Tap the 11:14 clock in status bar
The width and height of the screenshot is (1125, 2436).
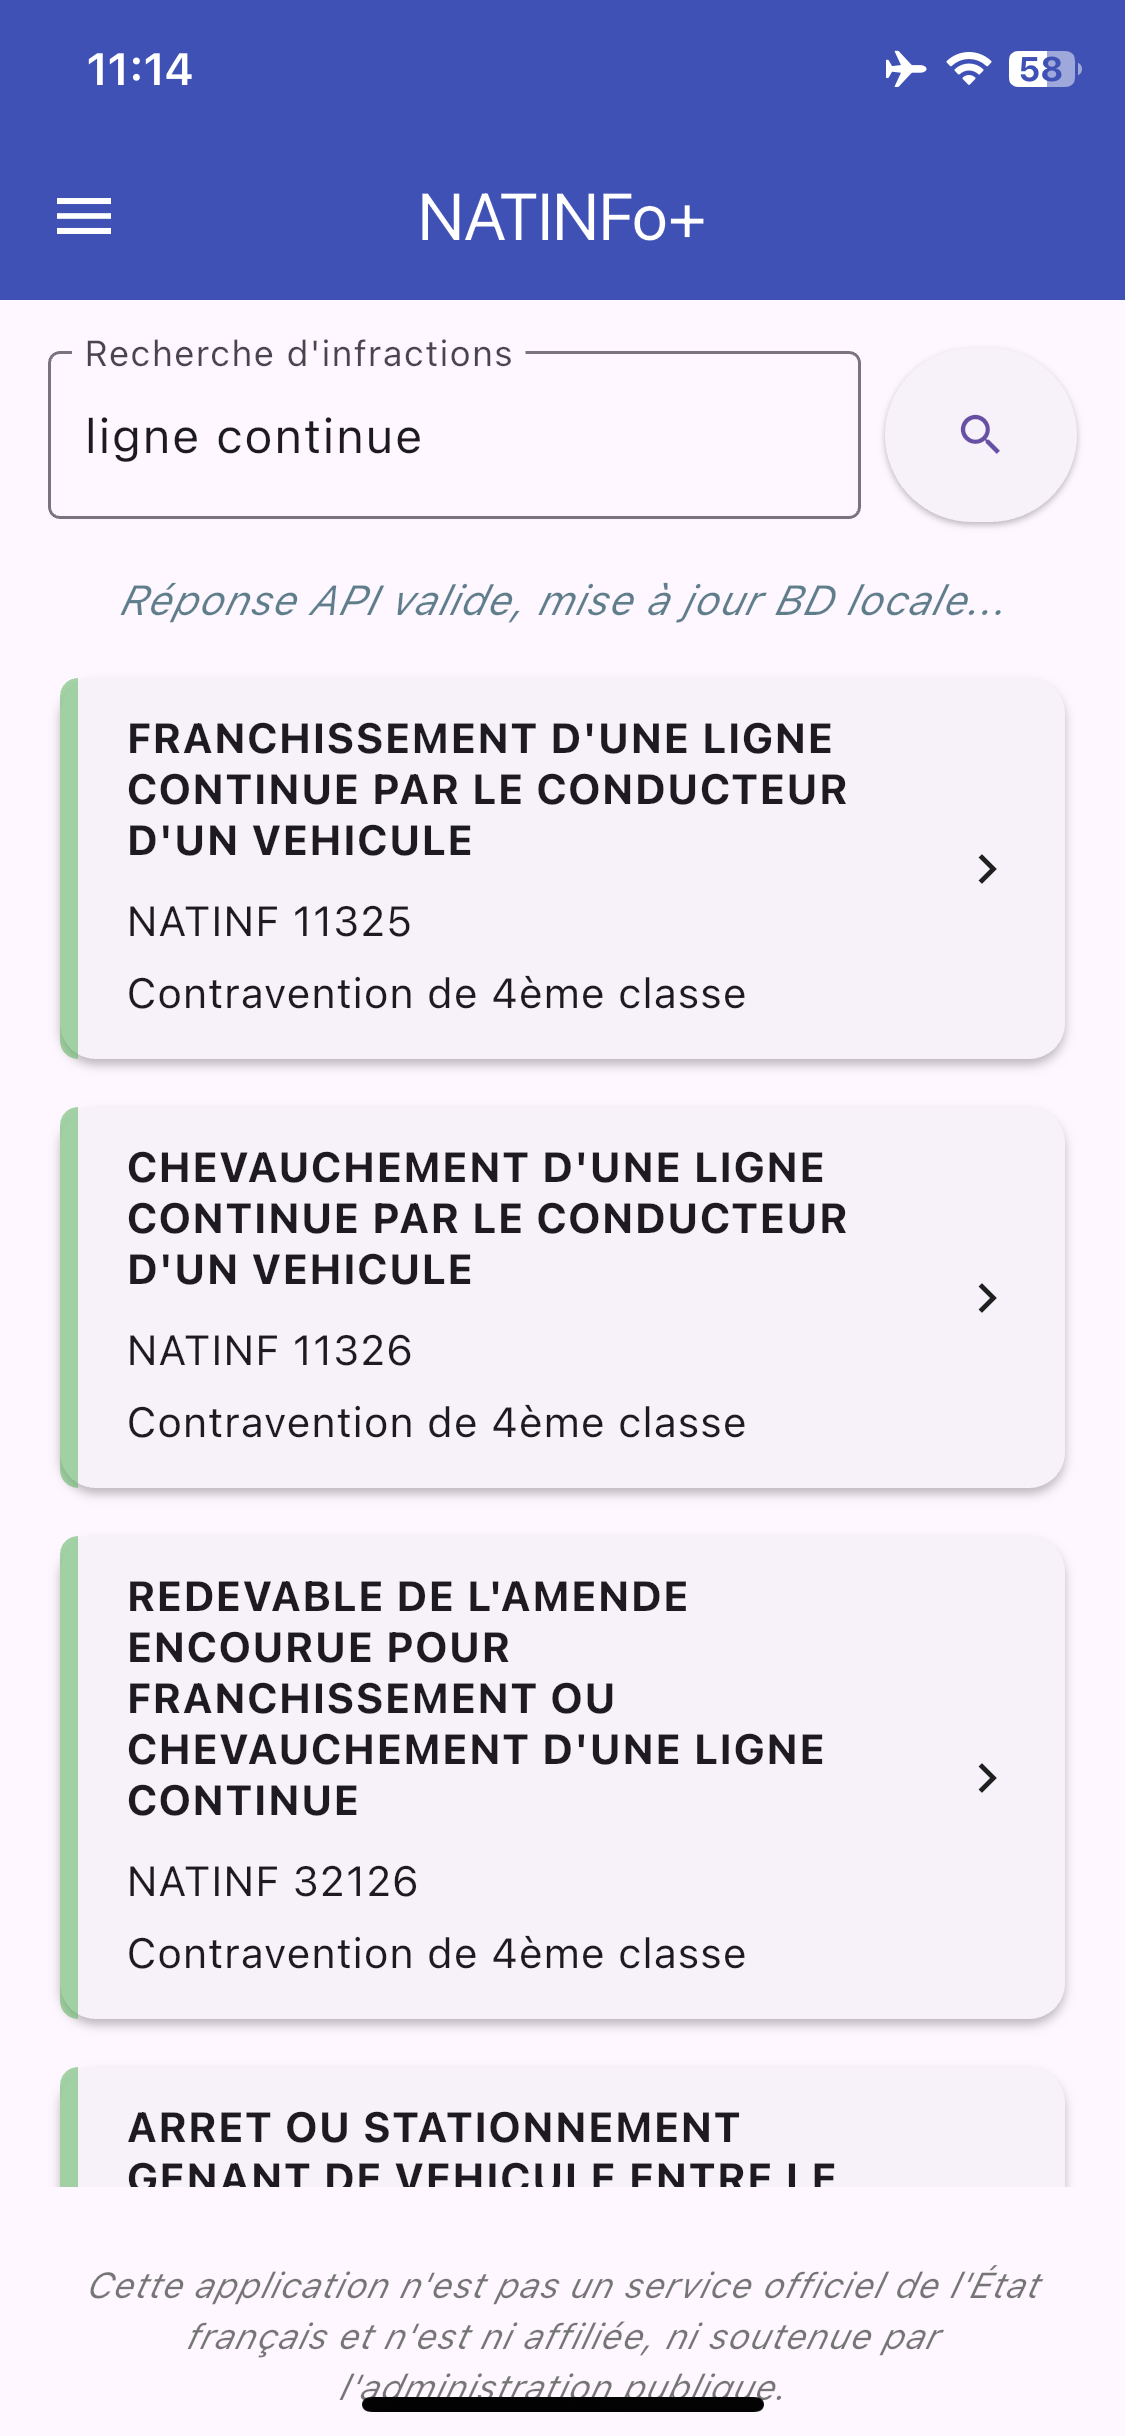tap(139, 69)
